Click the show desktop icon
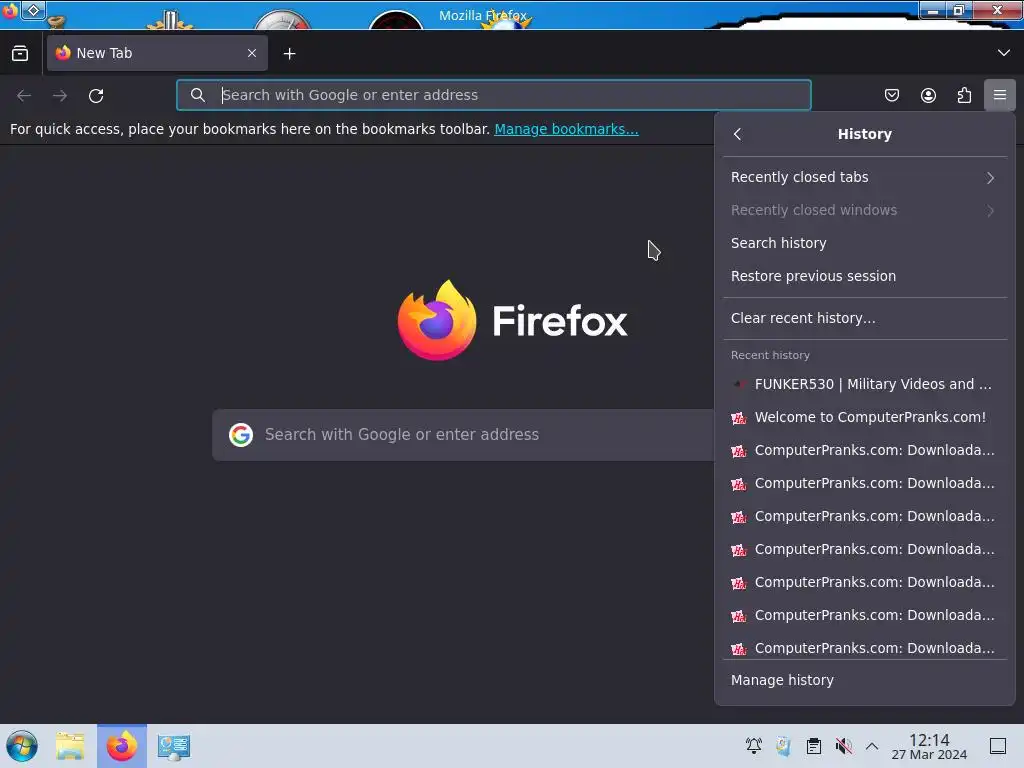The height and width of the screenshot is (768, 1024). coord(998,746)
